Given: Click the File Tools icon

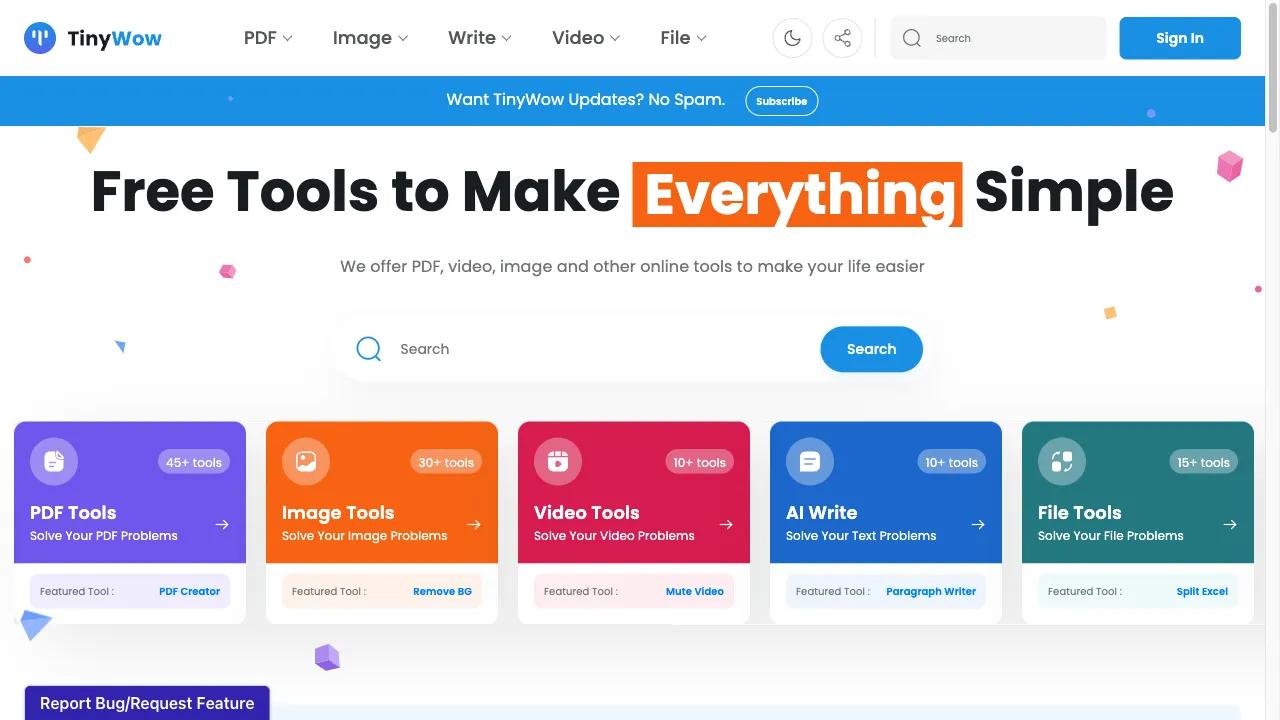Looking at the screenshot, I should pos(1062,461).
